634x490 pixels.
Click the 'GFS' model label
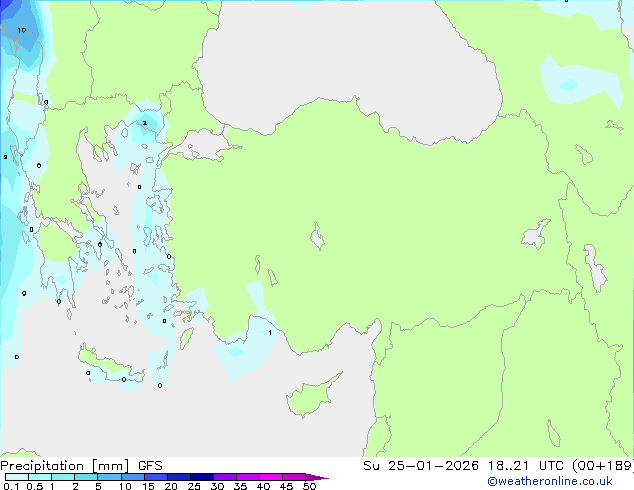click(150, 466)
